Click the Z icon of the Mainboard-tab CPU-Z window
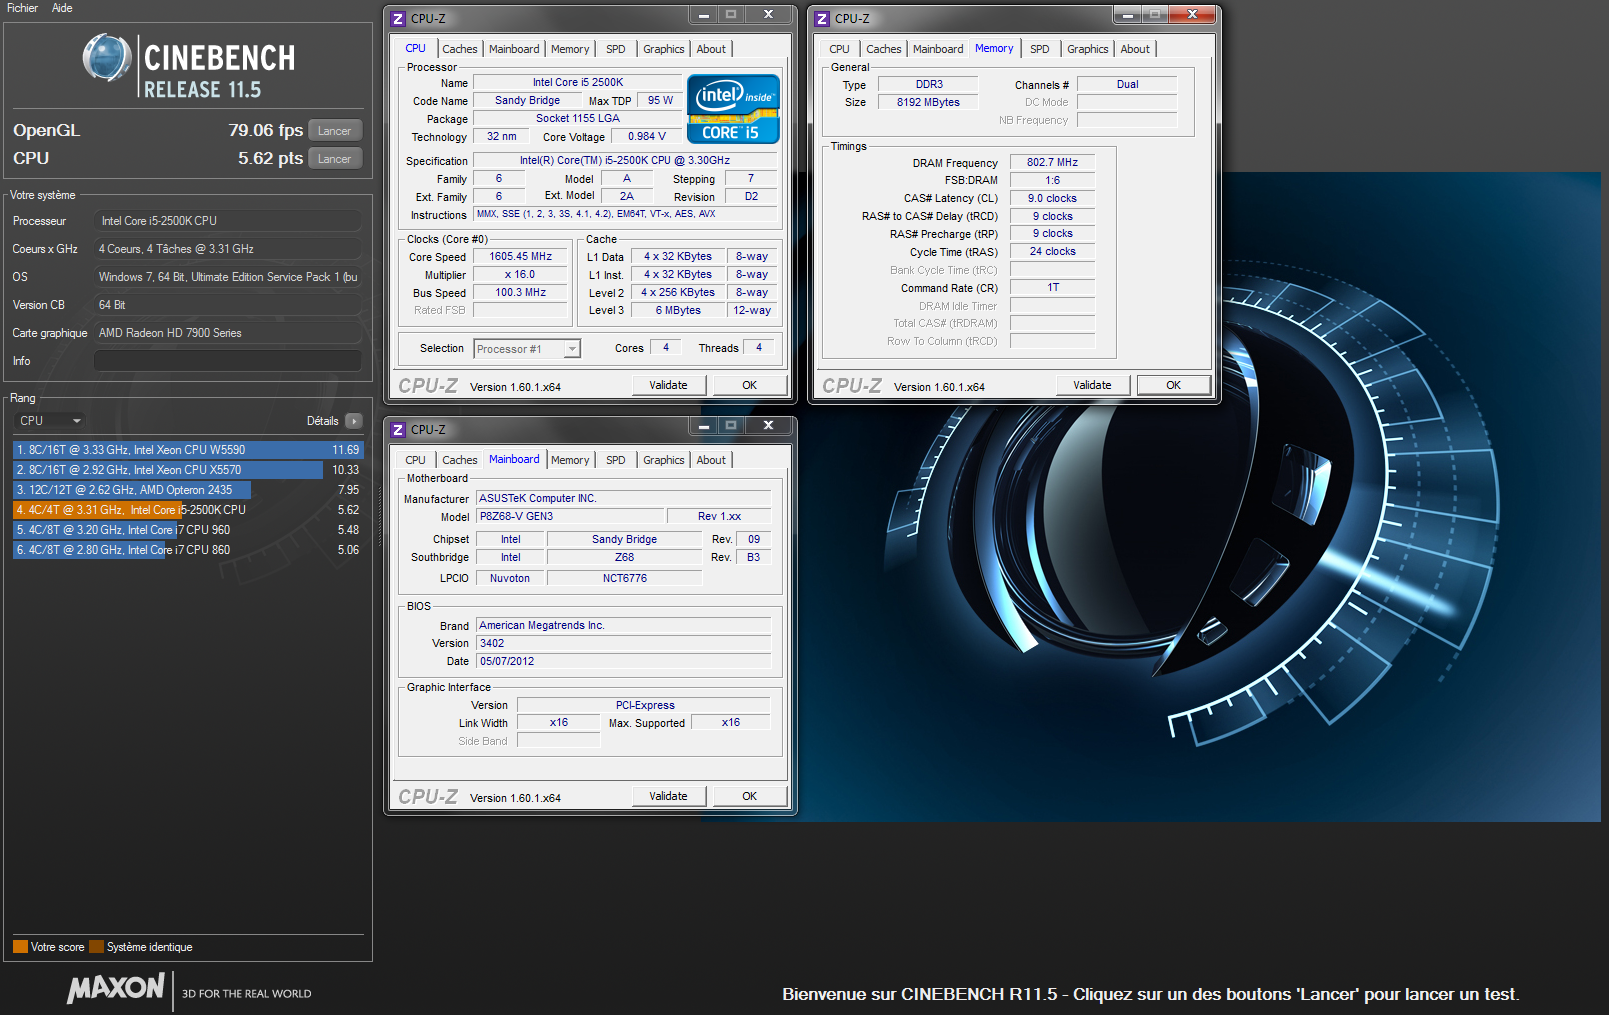 point(398,430)
